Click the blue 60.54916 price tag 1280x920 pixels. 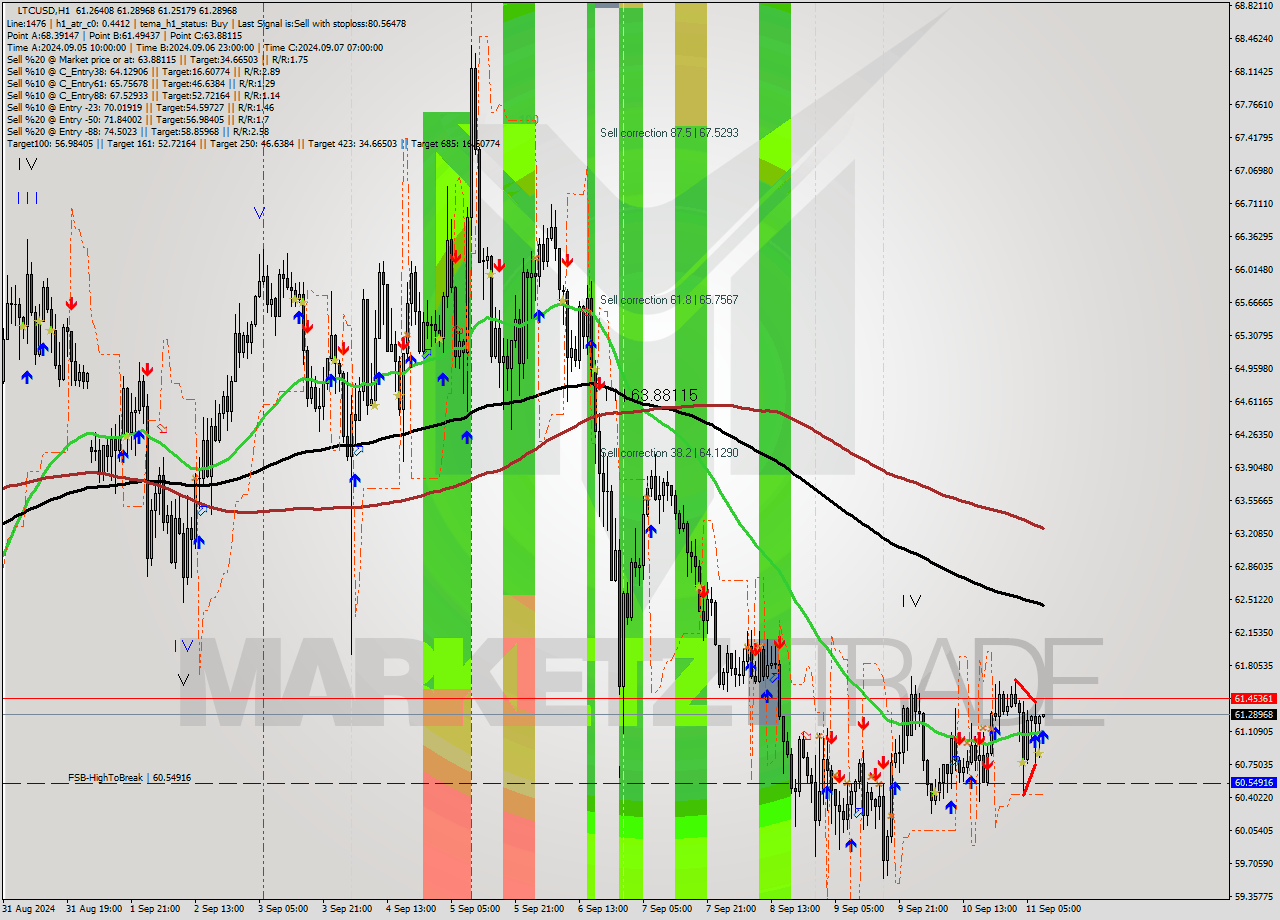point(1253,782)
